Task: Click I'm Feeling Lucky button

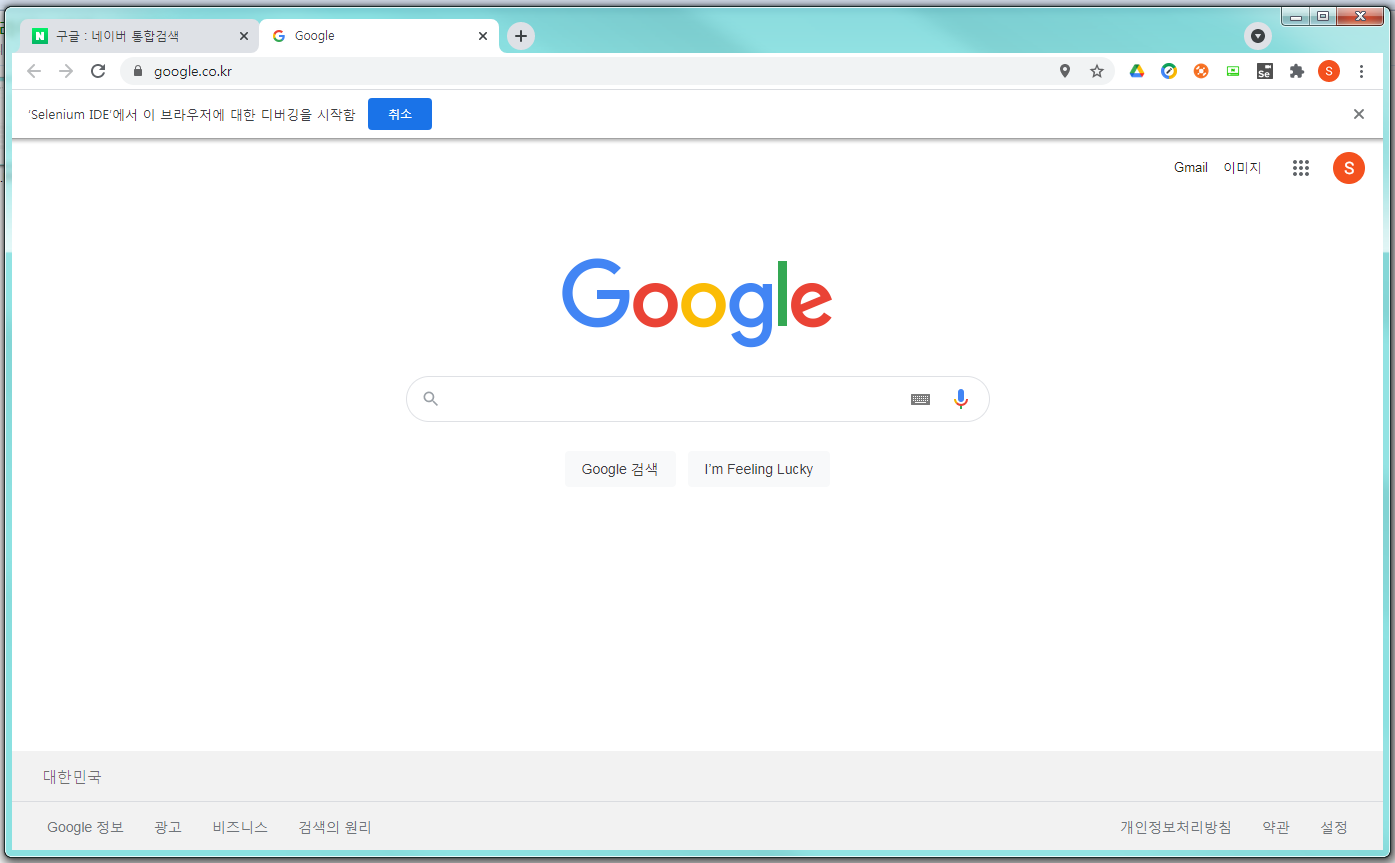Action: coord(759,469)
